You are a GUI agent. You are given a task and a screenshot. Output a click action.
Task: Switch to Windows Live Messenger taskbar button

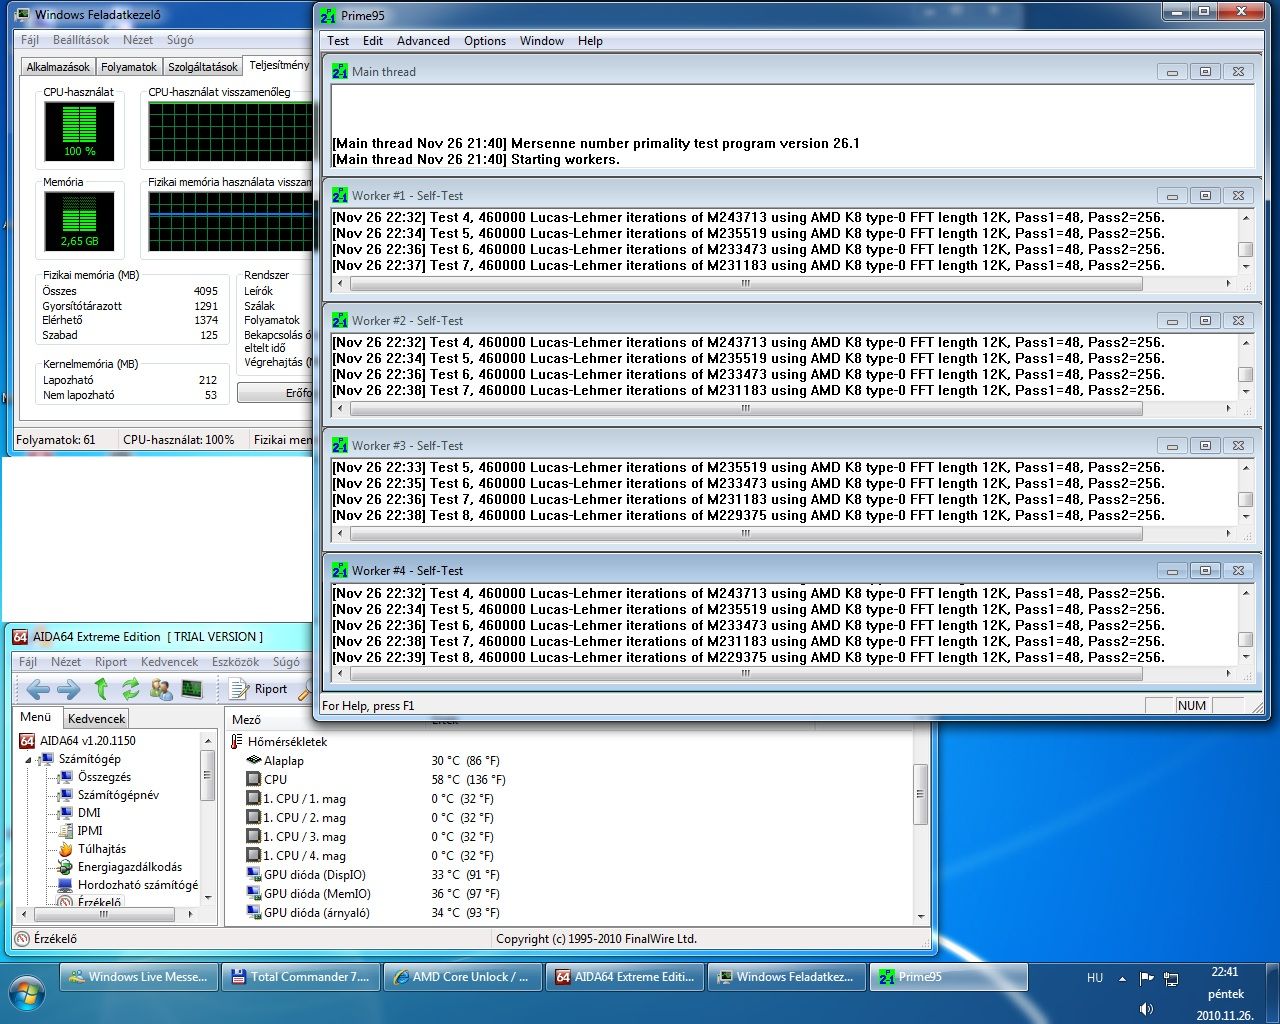(x=137, y=977)
